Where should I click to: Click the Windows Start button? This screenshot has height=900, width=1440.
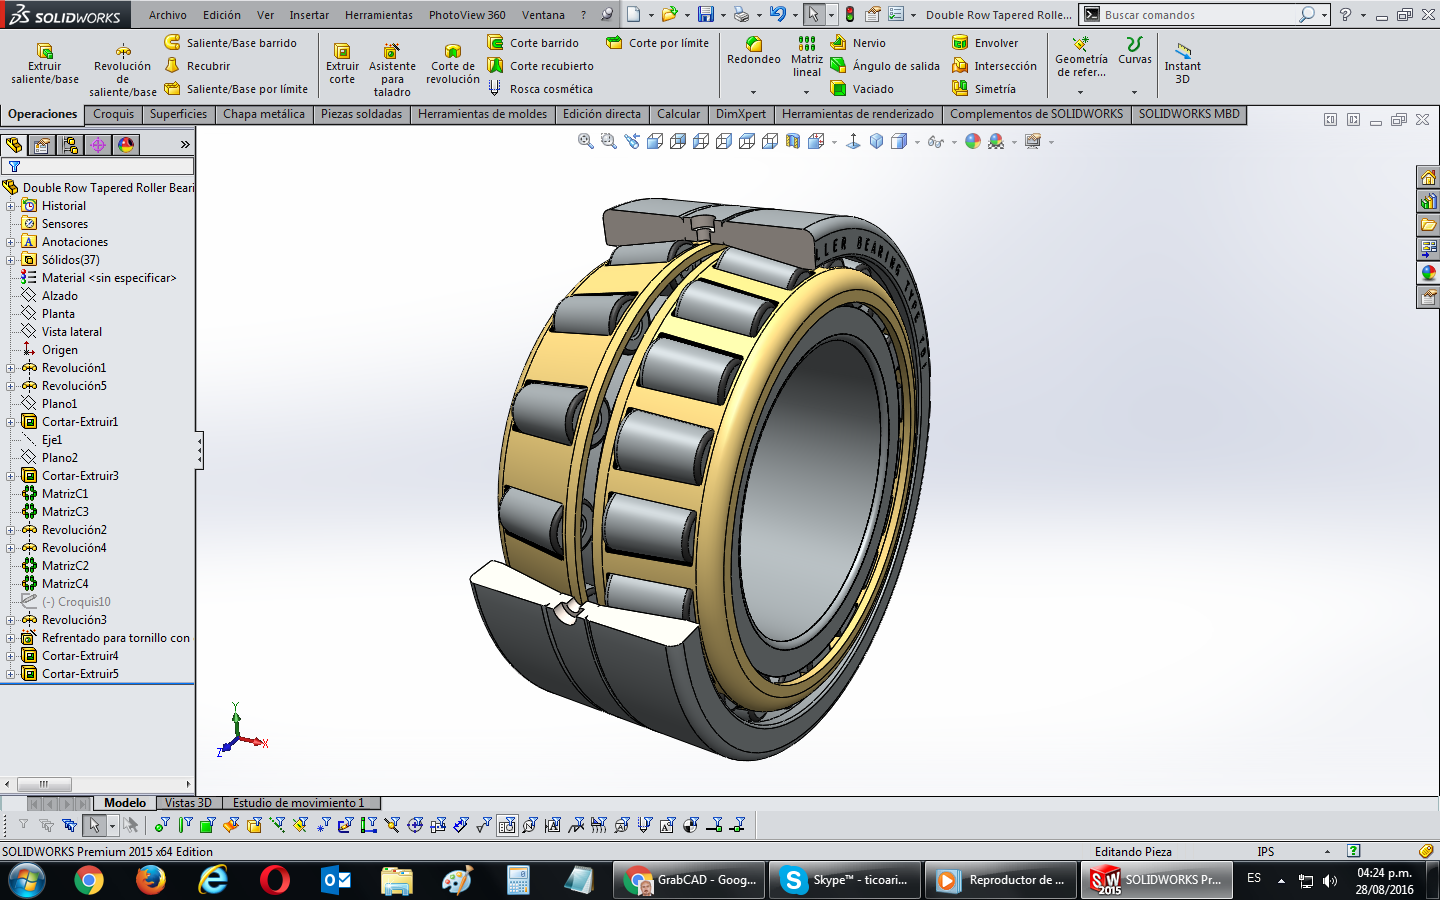pyautogui.click(x=27, y=880)
